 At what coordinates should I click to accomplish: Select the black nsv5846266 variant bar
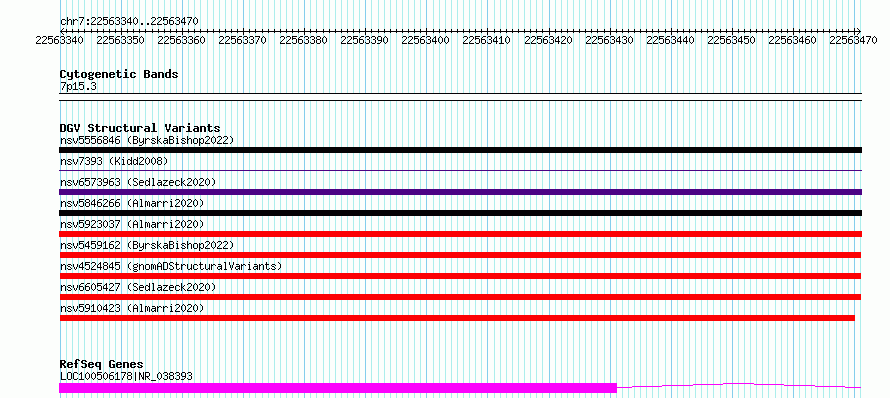pos(460,213)
